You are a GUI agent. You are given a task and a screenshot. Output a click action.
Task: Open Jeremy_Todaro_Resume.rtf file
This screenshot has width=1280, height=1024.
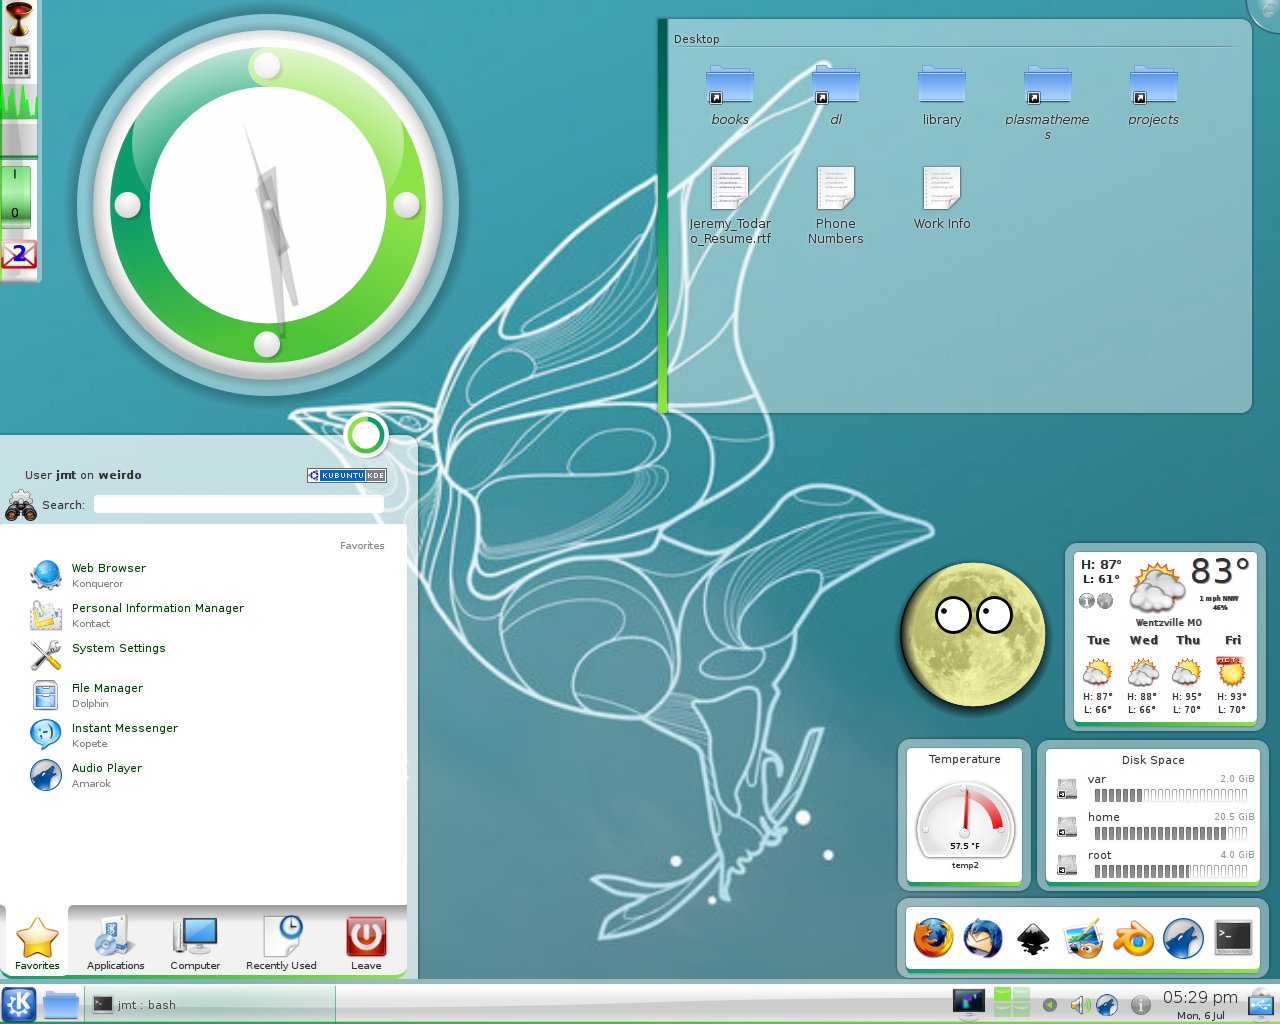730,206
